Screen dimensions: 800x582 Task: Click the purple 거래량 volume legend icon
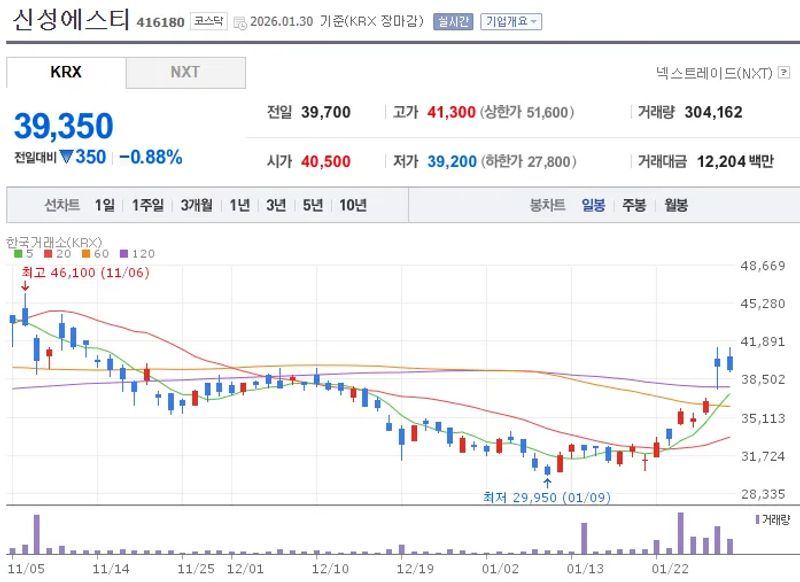point(760,521)
